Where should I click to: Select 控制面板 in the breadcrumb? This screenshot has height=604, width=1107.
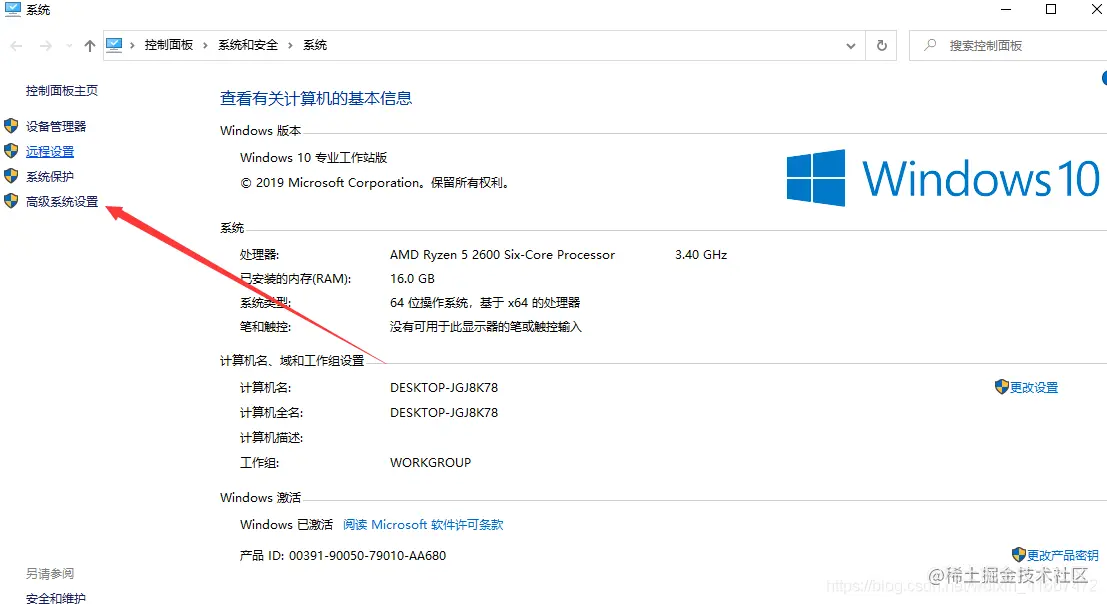[x=169, y=45]
